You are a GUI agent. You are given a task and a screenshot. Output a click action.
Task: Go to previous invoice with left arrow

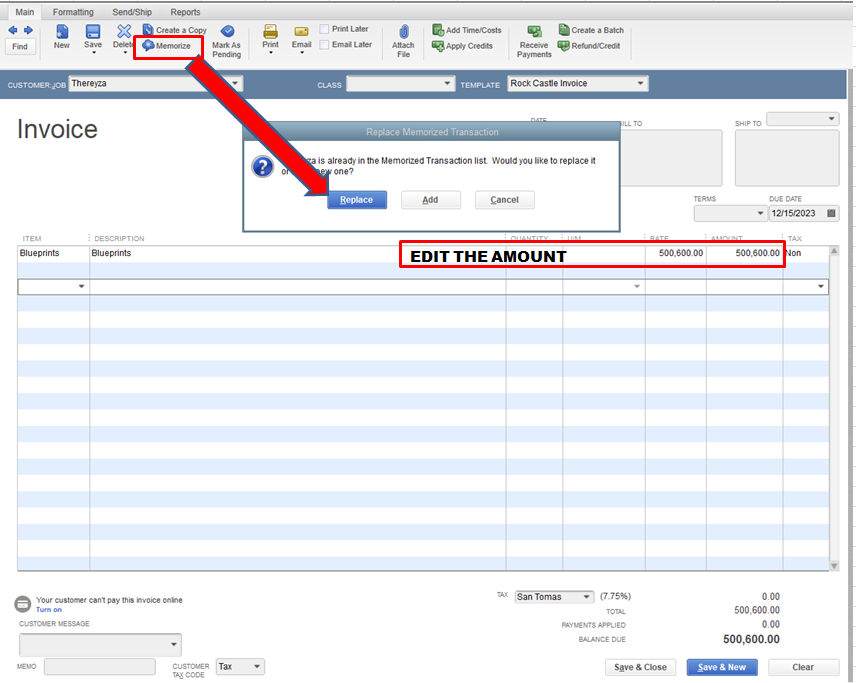pos(13,30)
